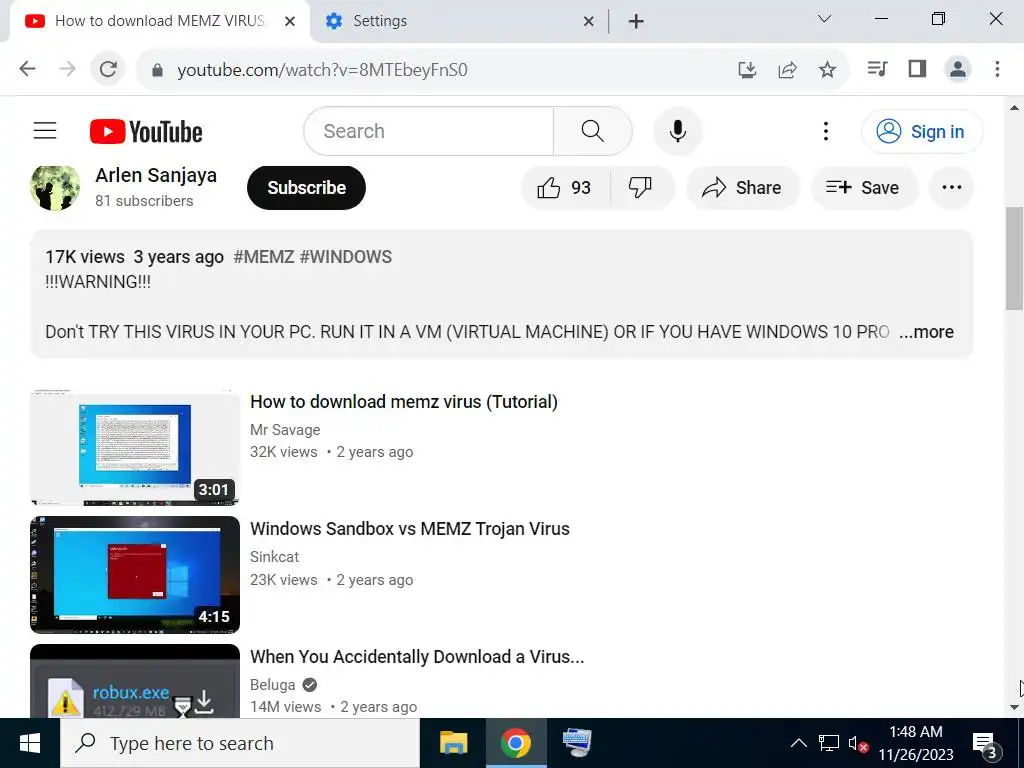Save the video to playlist
The width and height of the screenshot is (1024, 768).
863,188
